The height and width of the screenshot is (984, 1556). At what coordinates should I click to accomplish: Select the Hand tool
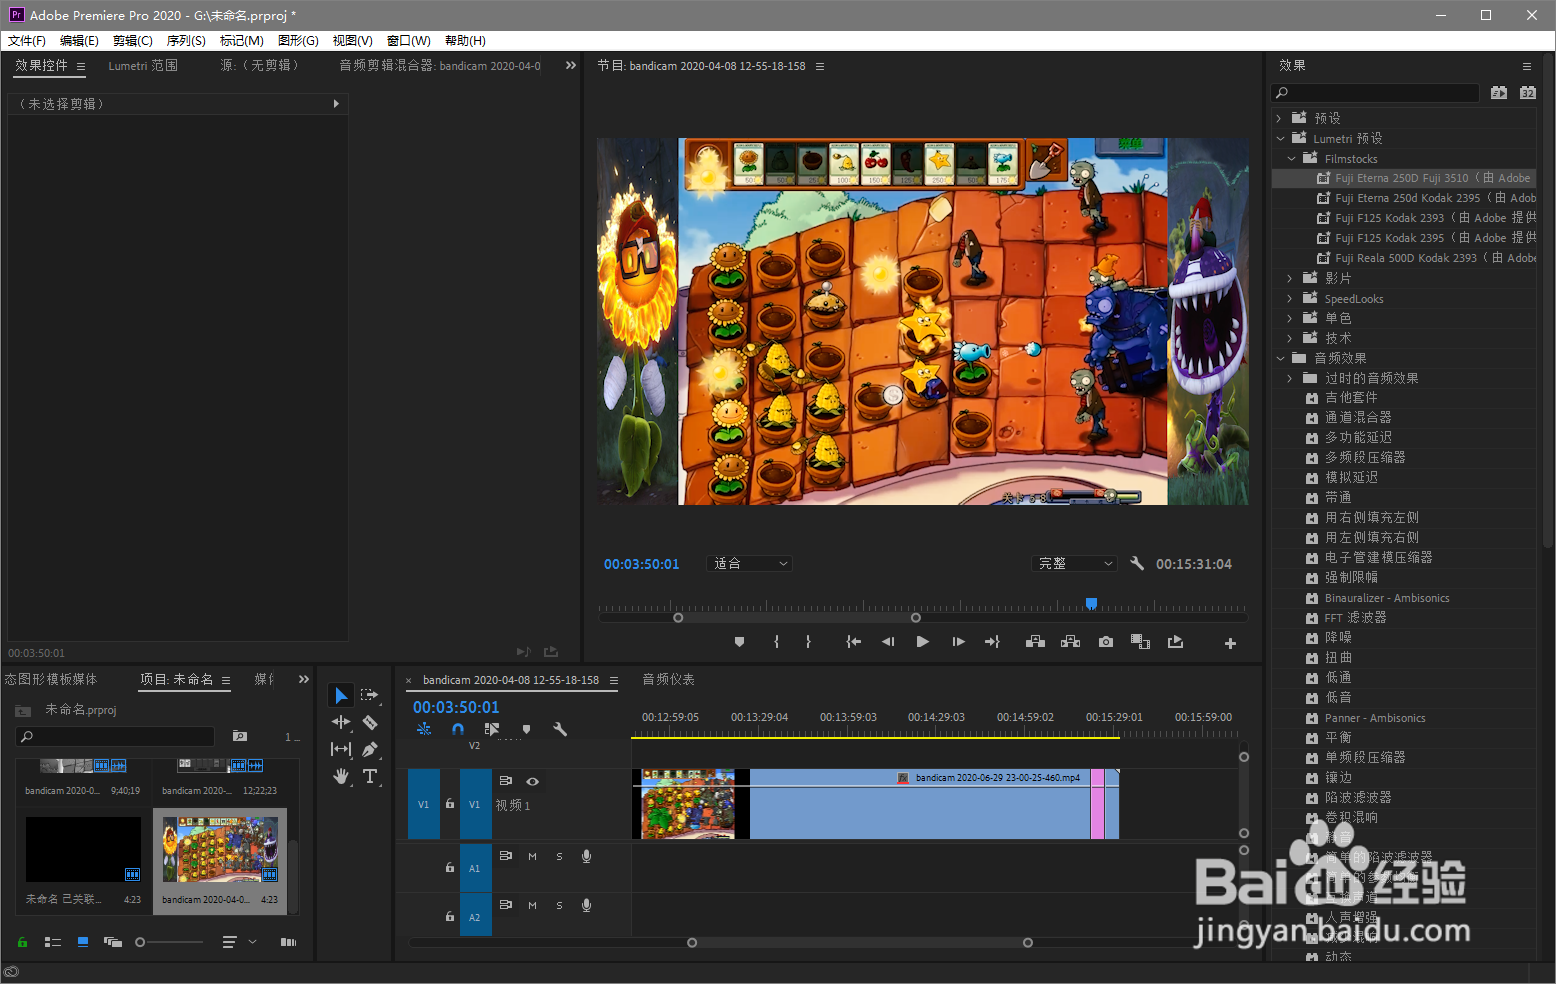tap(341, 776)
